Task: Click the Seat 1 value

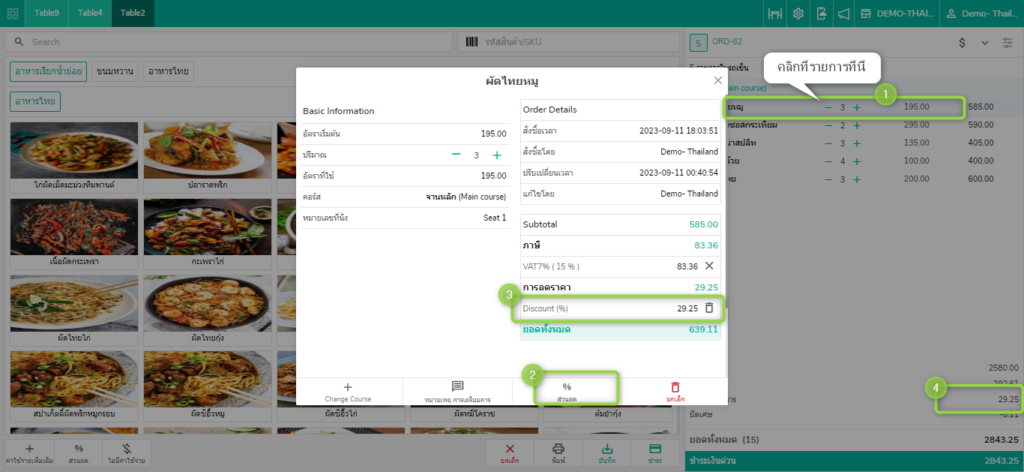Action: tap(494, 217)
